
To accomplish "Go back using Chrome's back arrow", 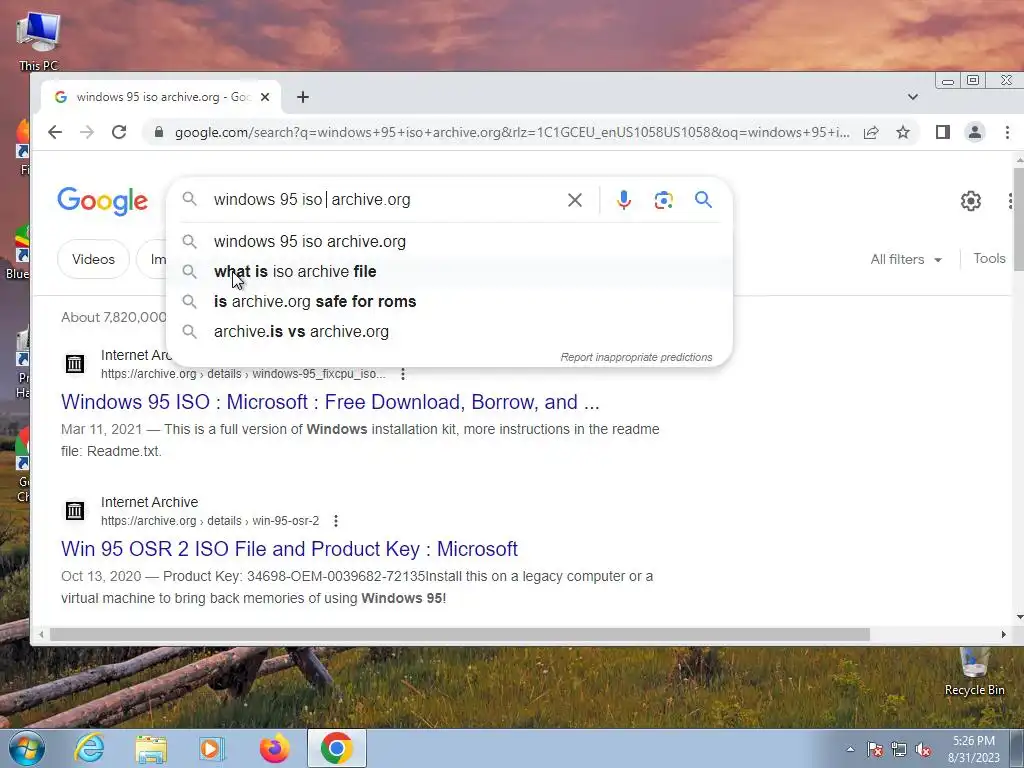I will click(55, 133).
